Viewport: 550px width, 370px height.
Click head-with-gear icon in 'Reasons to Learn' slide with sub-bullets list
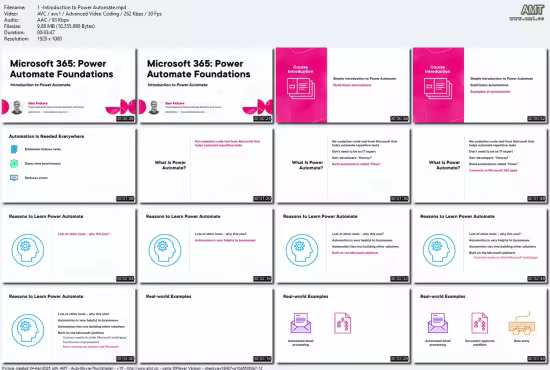(x=28, y=330)
